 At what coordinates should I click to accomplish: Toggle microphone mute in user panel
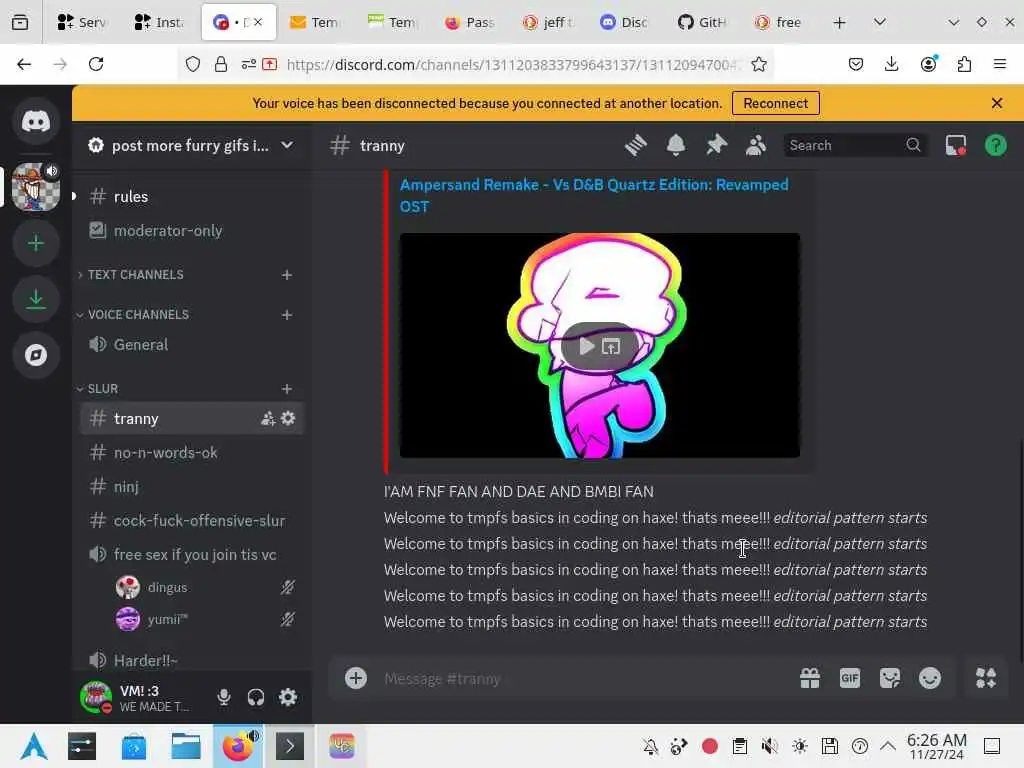[223, 697]
